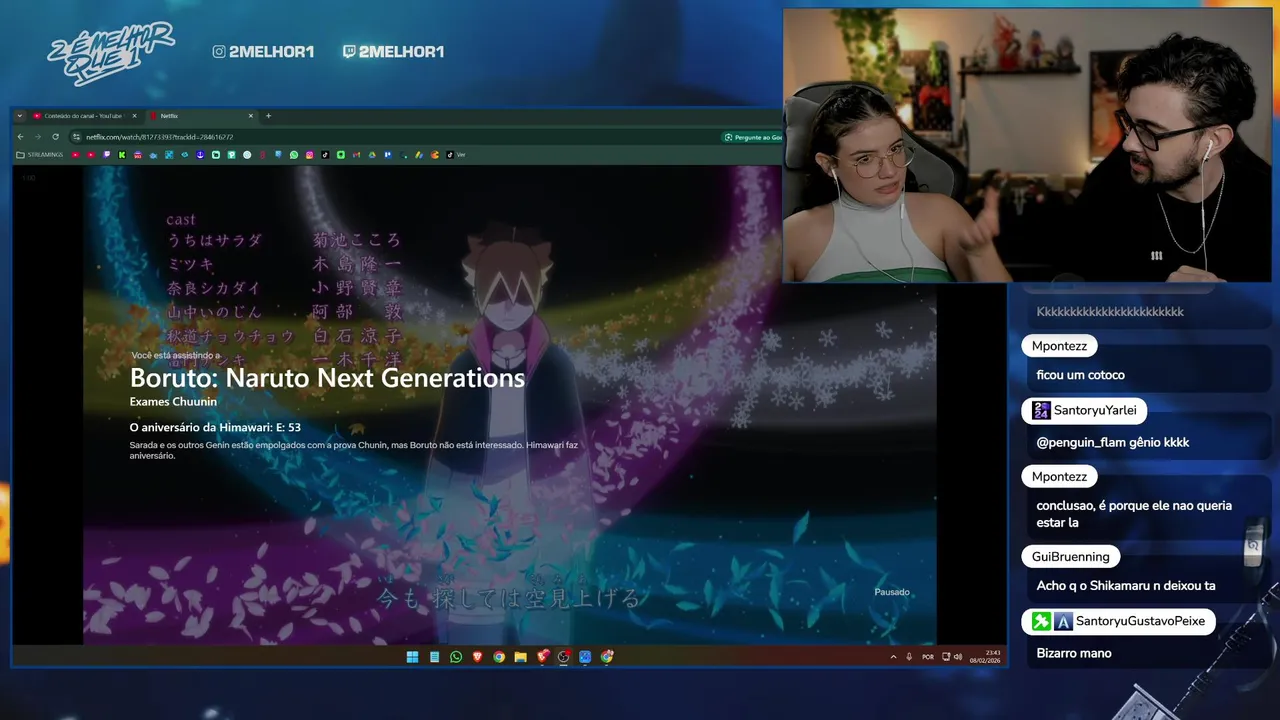
Task: Open the Kick bookmark with K logo
Action: [122, 155]
